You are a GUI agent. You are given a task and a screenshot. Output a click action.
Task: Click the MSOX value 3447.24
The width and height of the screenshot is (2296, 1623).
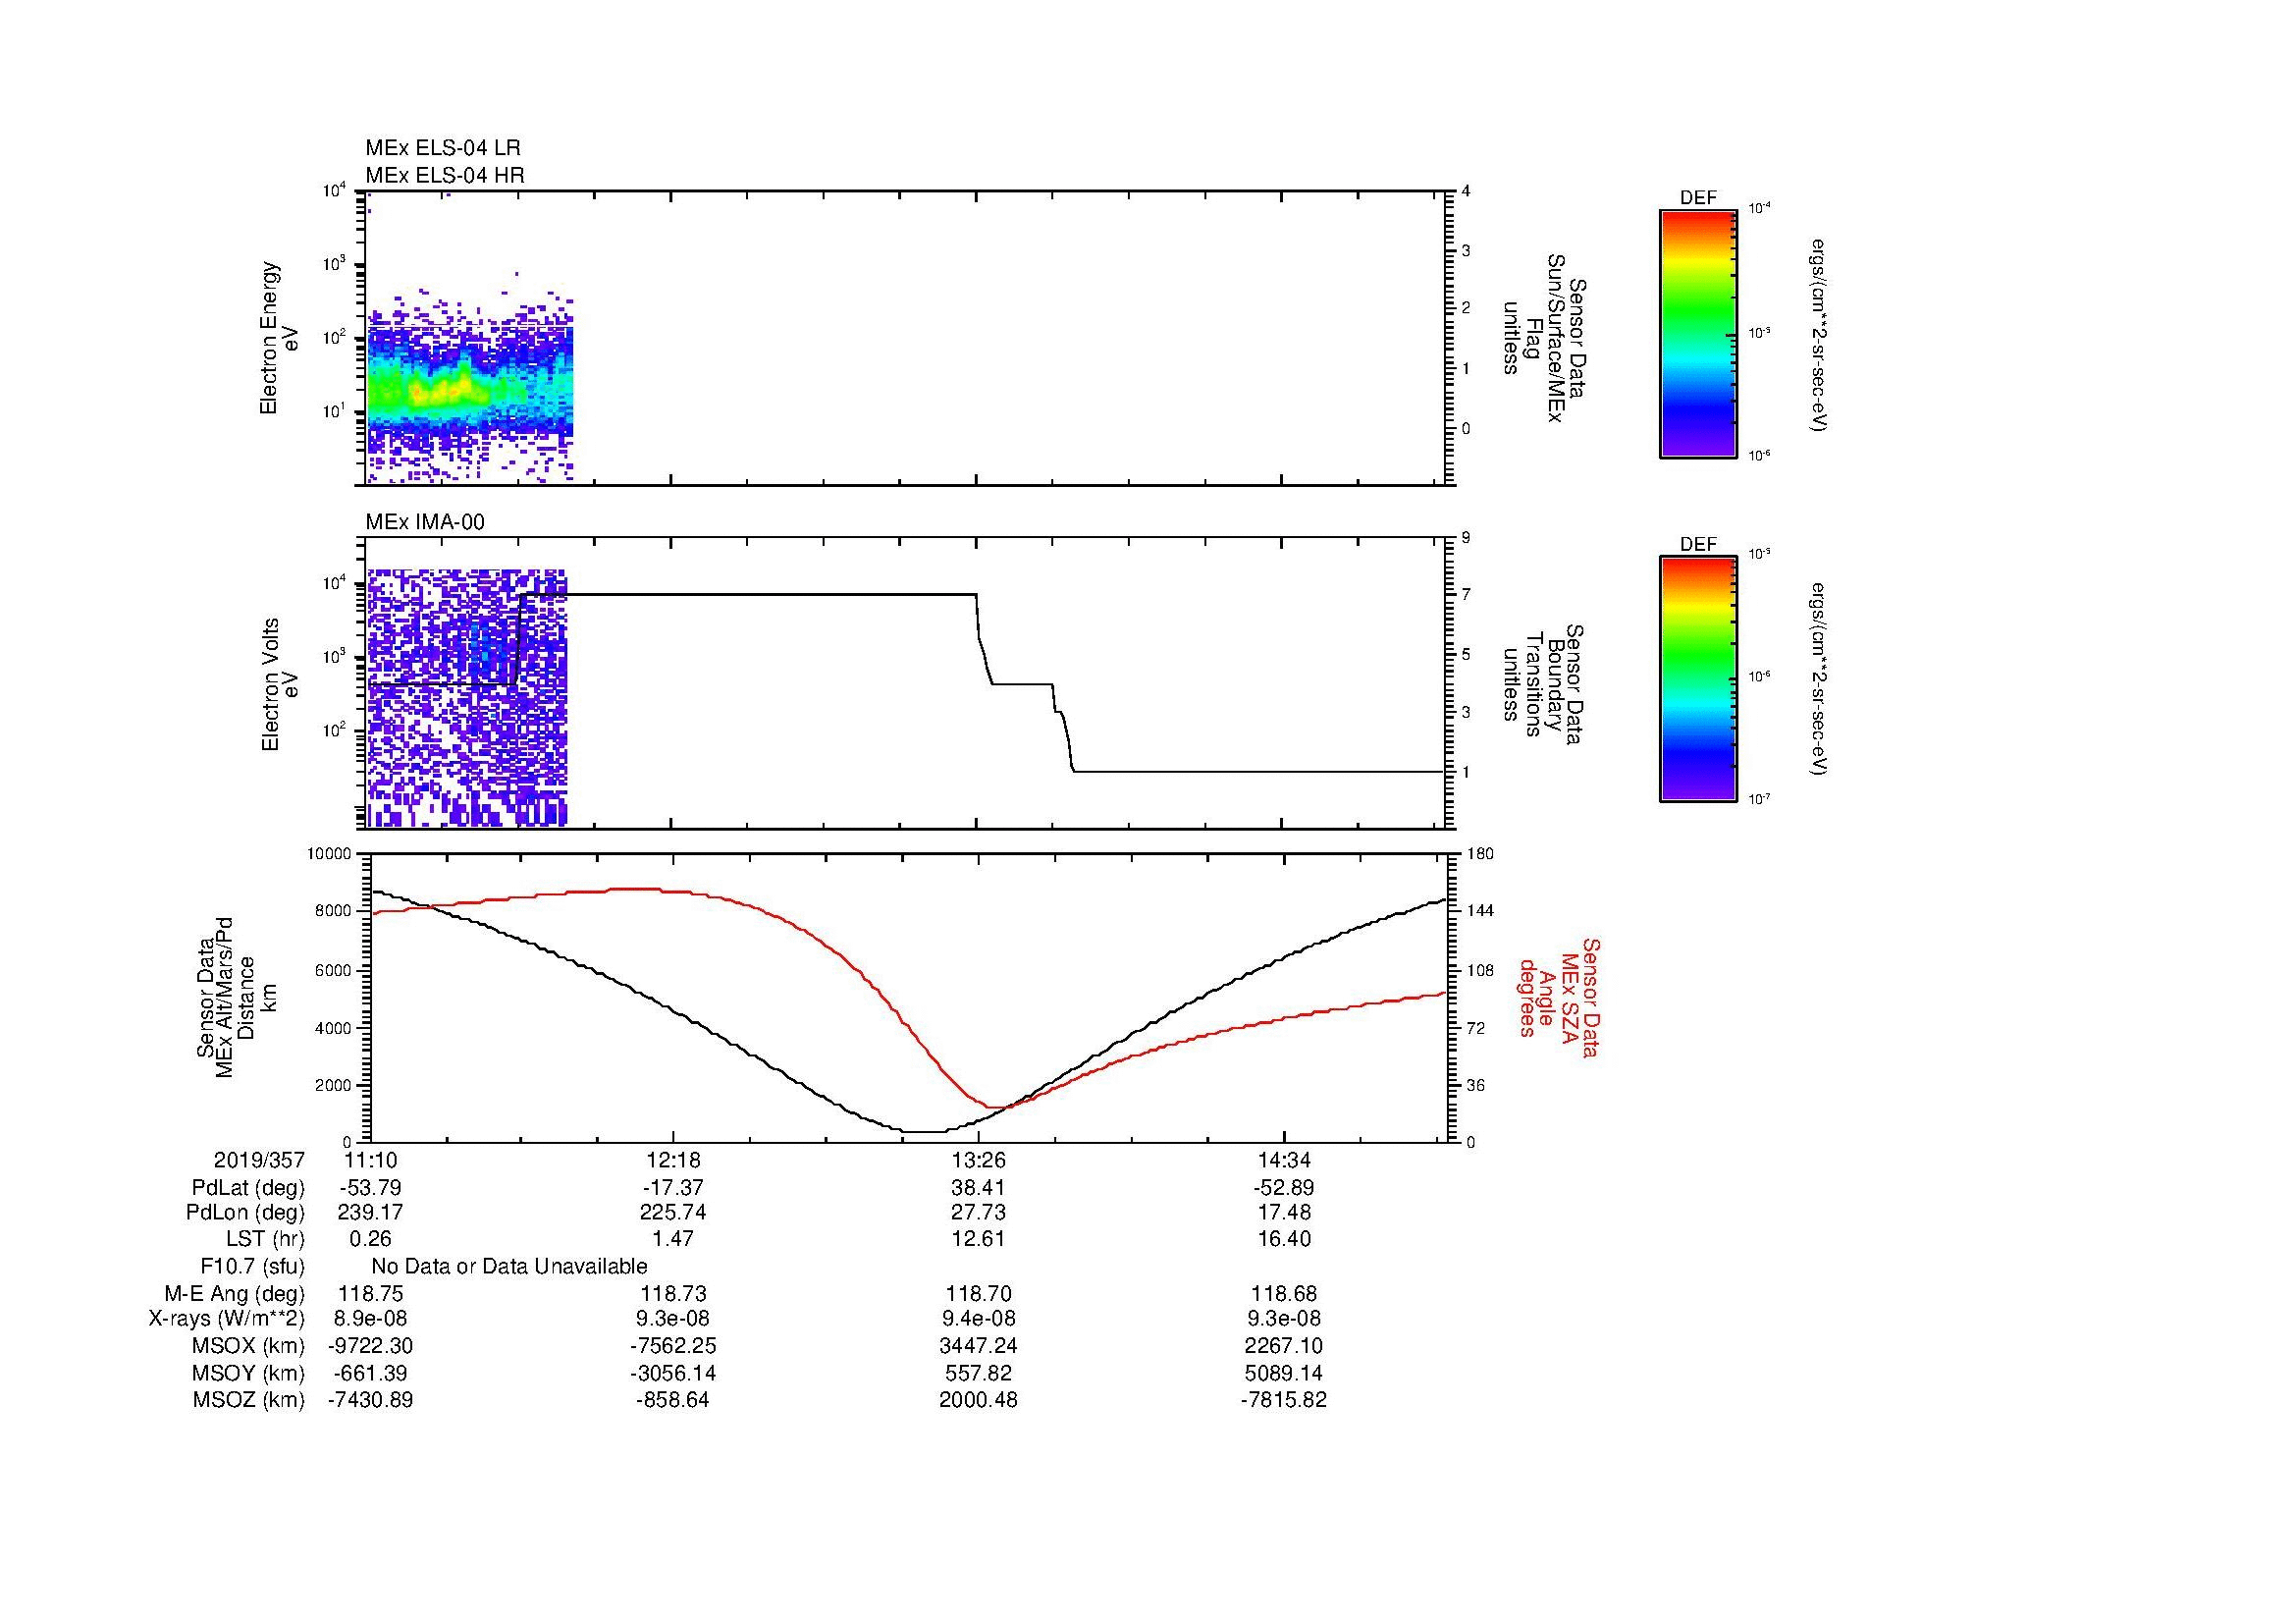click(978, 1346)
